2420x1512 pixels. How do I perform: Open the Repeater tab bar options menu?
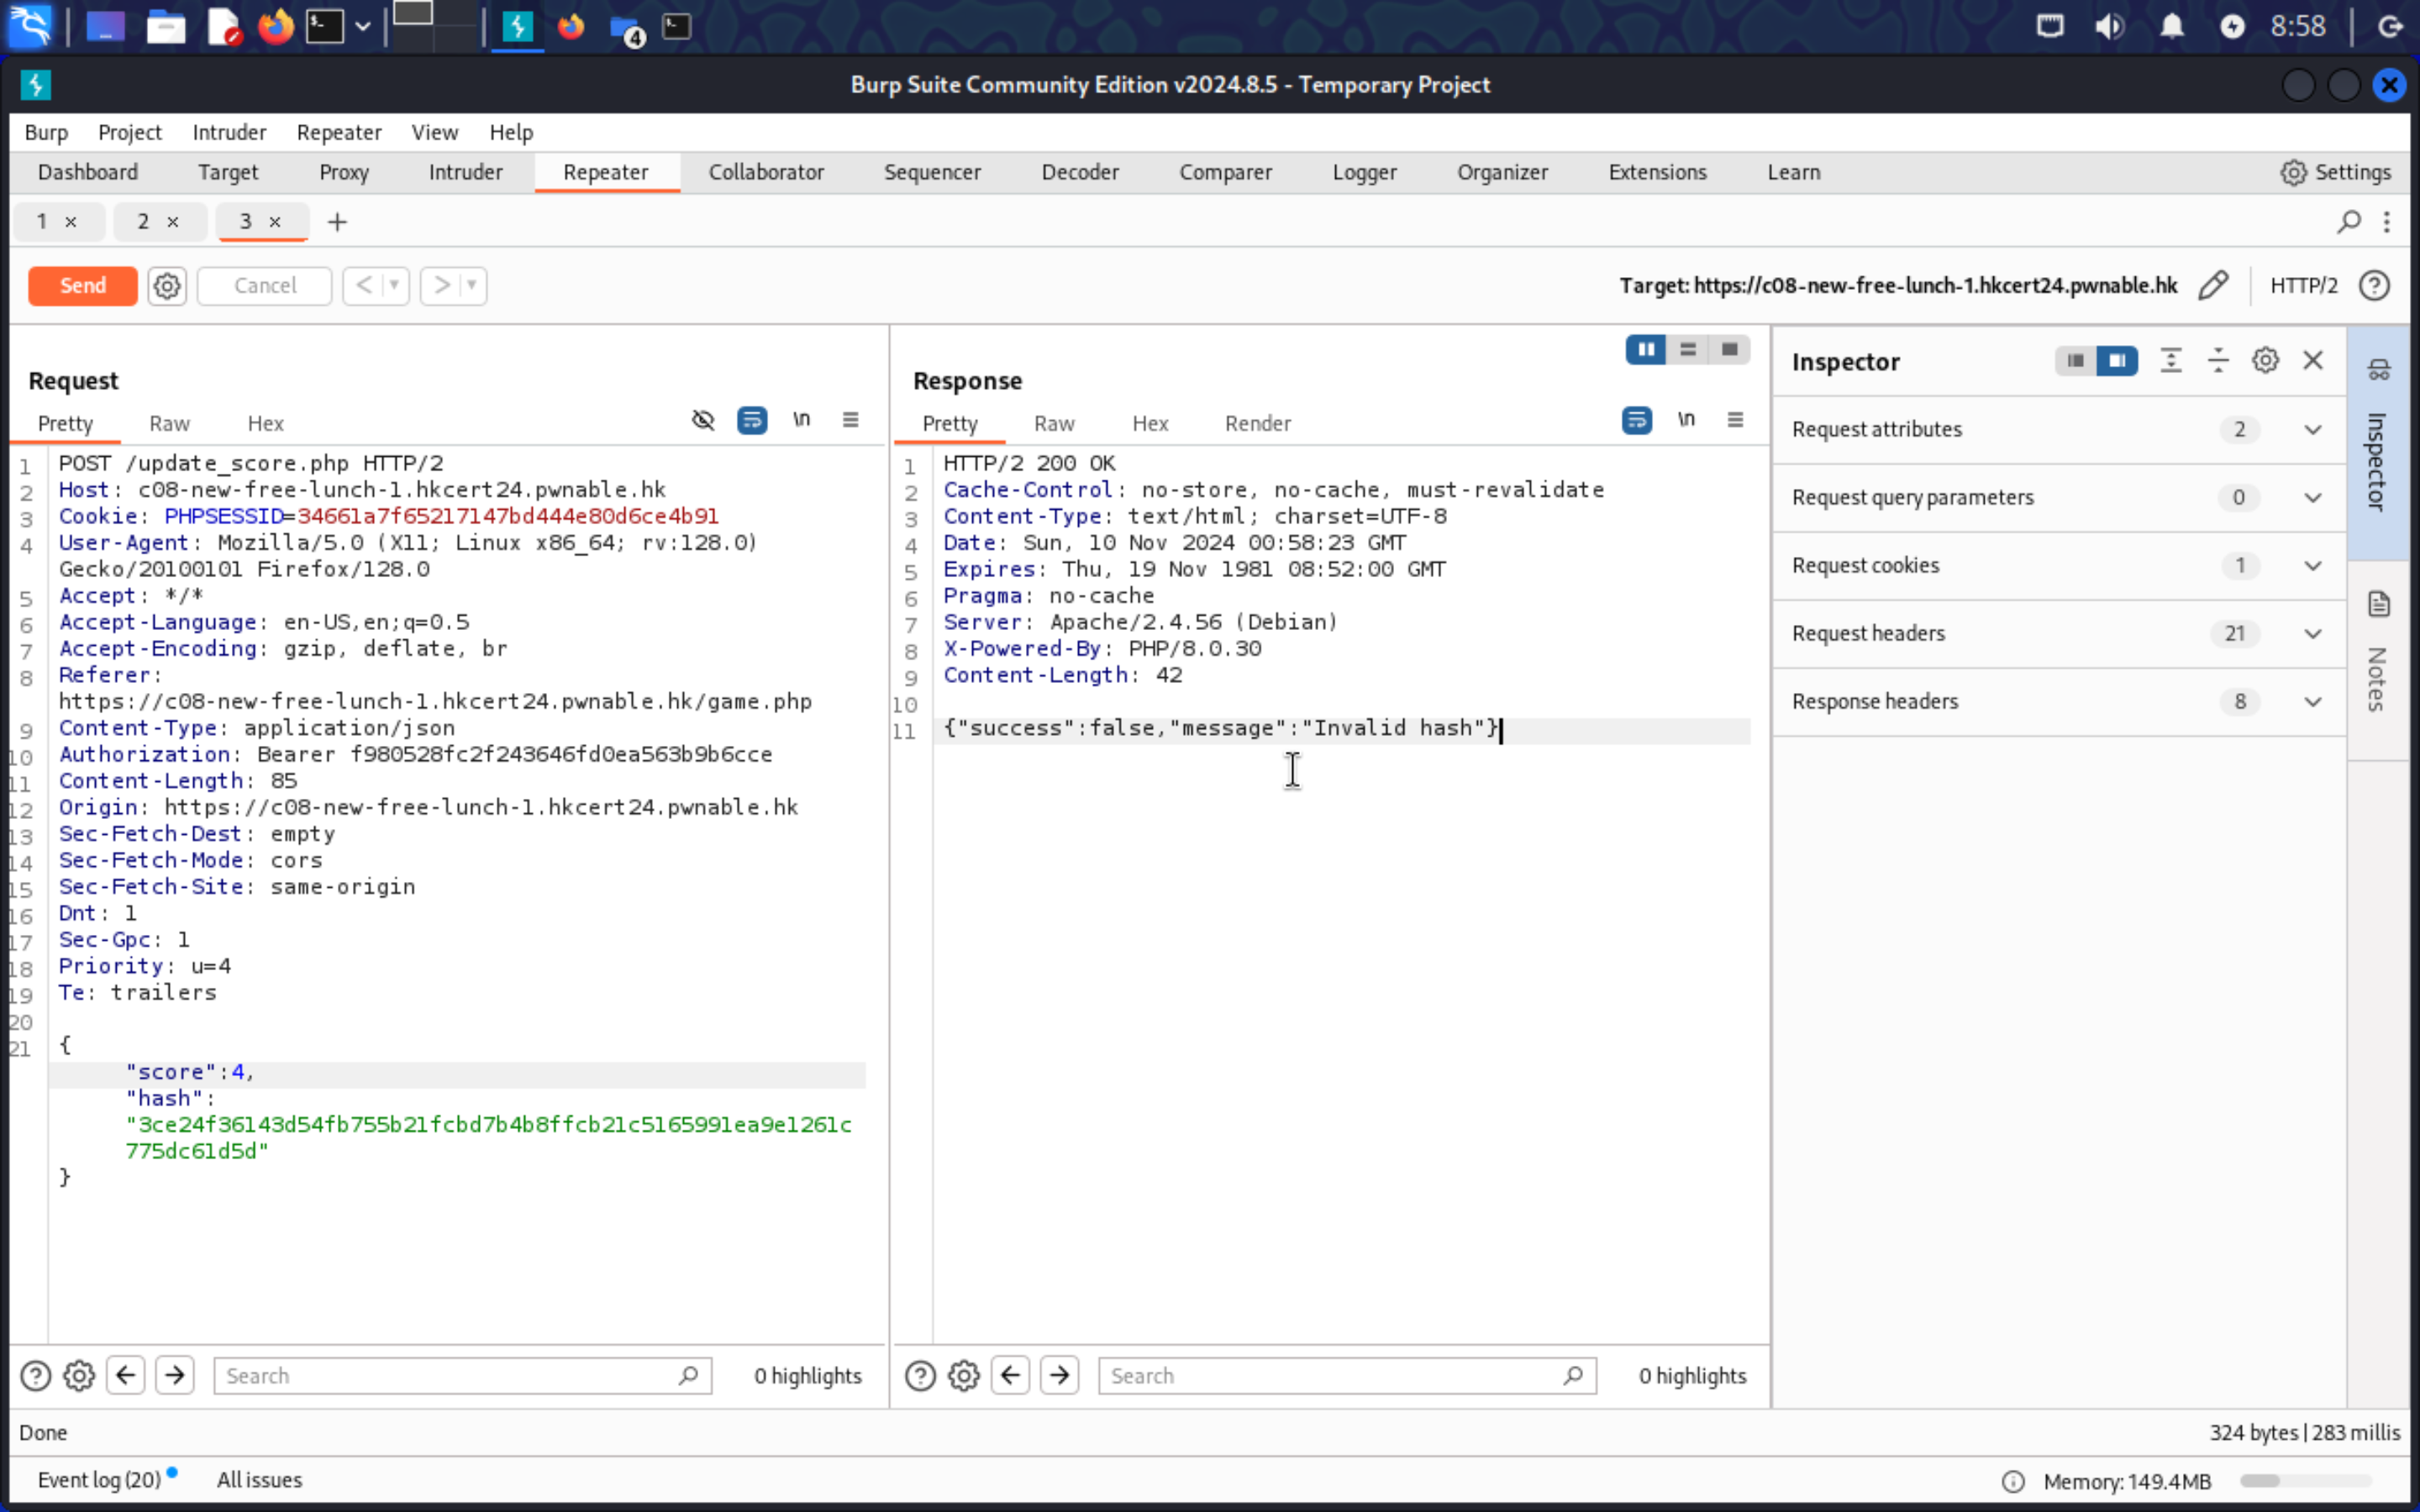(2387, 221)
